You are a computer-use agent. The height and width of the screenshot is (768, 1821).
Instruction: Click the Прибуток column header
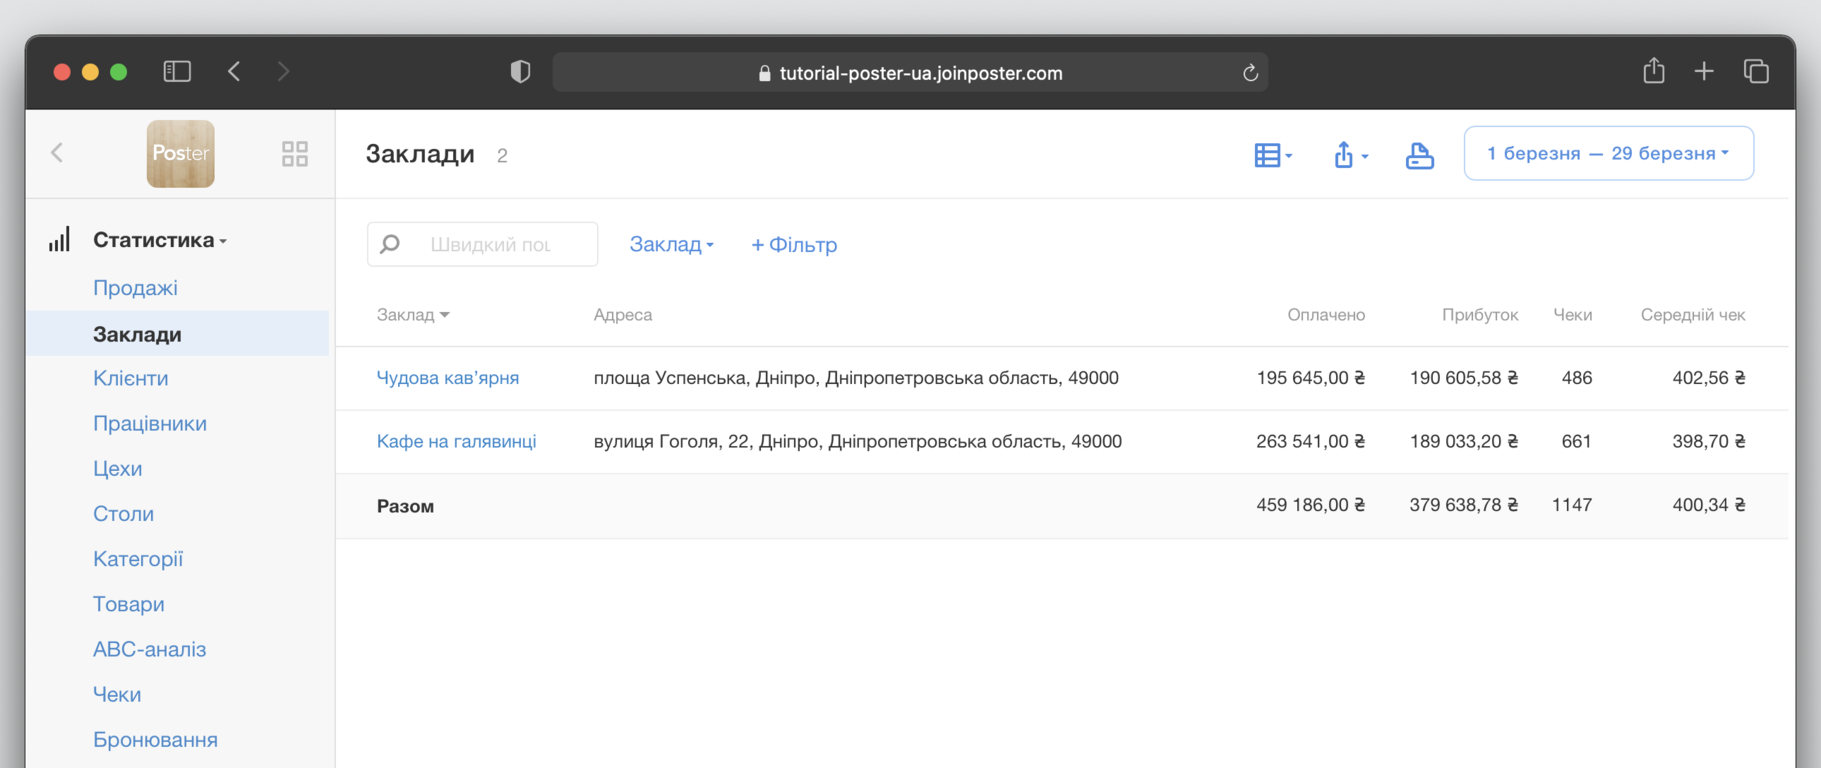pyautogui.click(x=1480, y=315)
